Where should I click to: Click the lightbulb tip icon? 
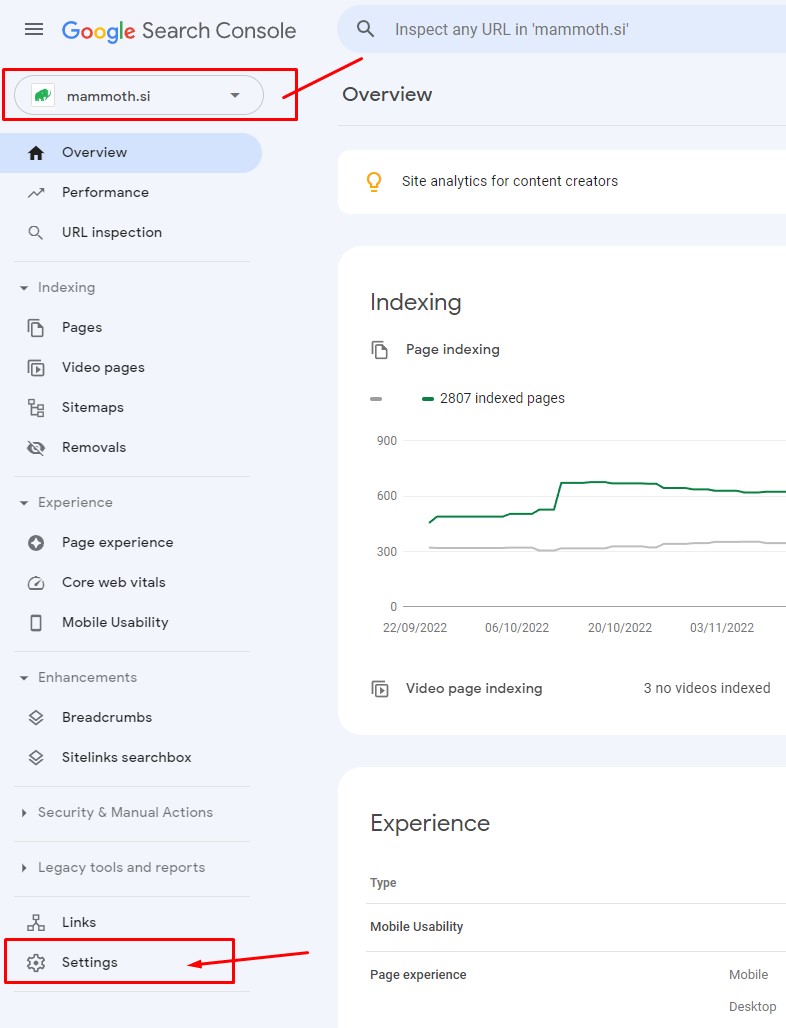pyautogui.click(x=374, y=182)
